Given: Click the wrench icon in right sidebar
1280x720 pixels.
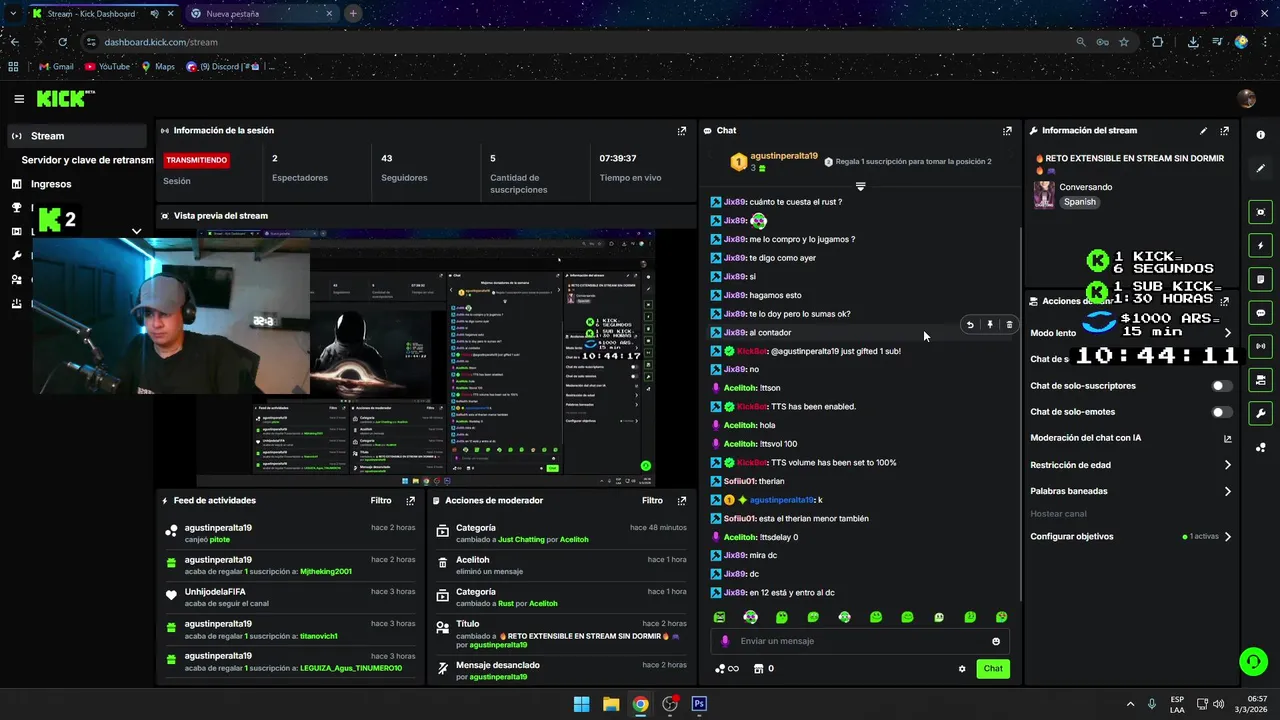Looking at the screenshot, I should (x=1260, y=413).
